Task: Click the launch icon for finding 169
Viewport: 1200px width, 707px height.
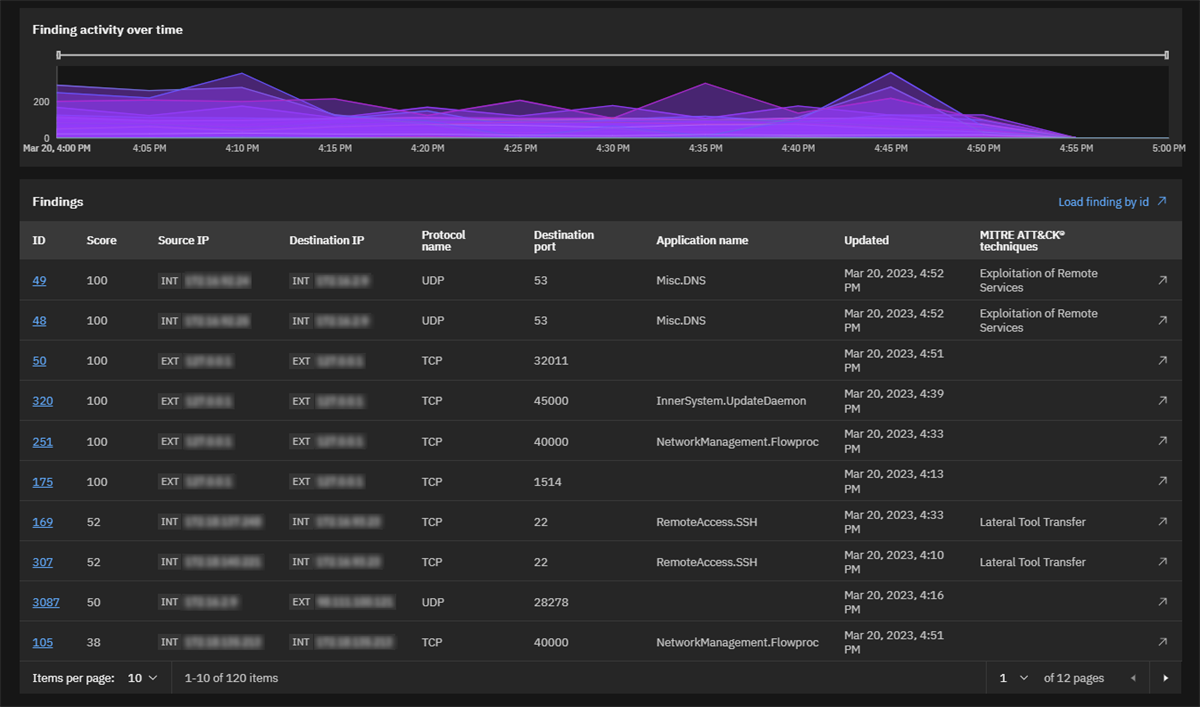Action: click(x=1161, y=521)
